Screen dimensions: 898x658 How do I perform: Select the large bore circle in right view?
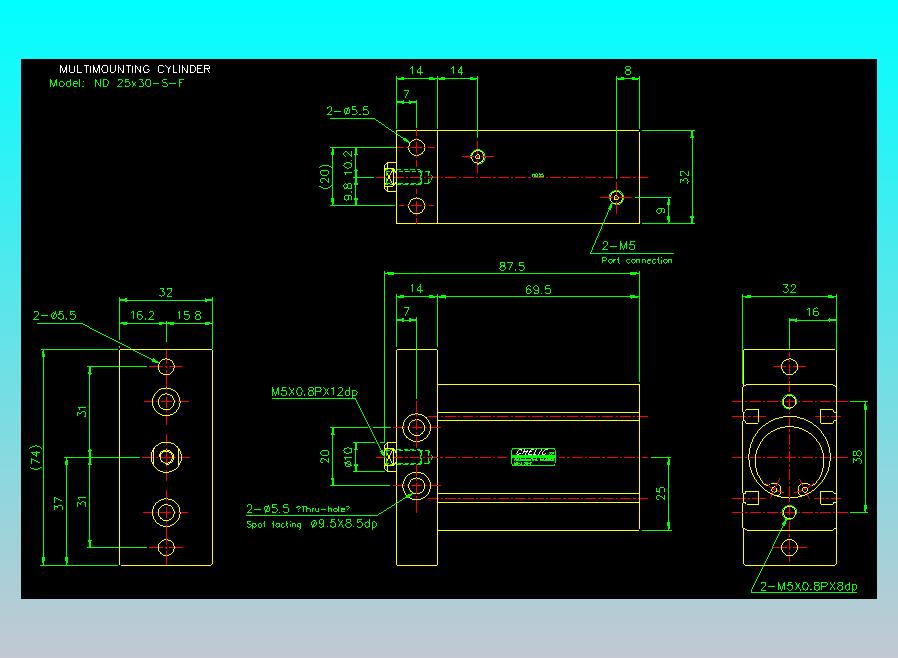point(789,456)
